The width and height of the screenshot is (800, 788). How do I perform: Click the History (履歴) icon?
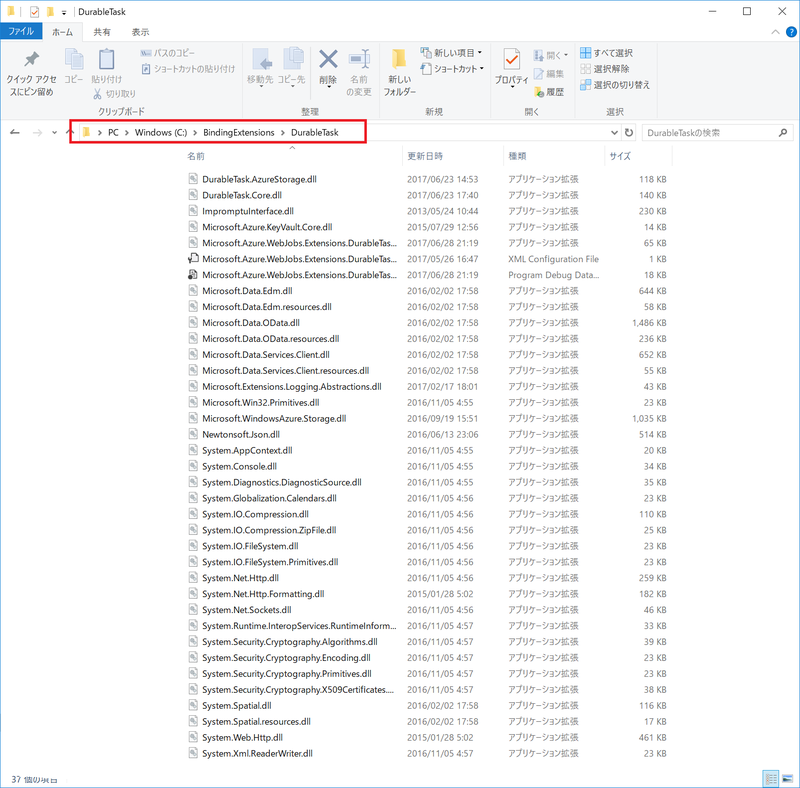(539, 92)
